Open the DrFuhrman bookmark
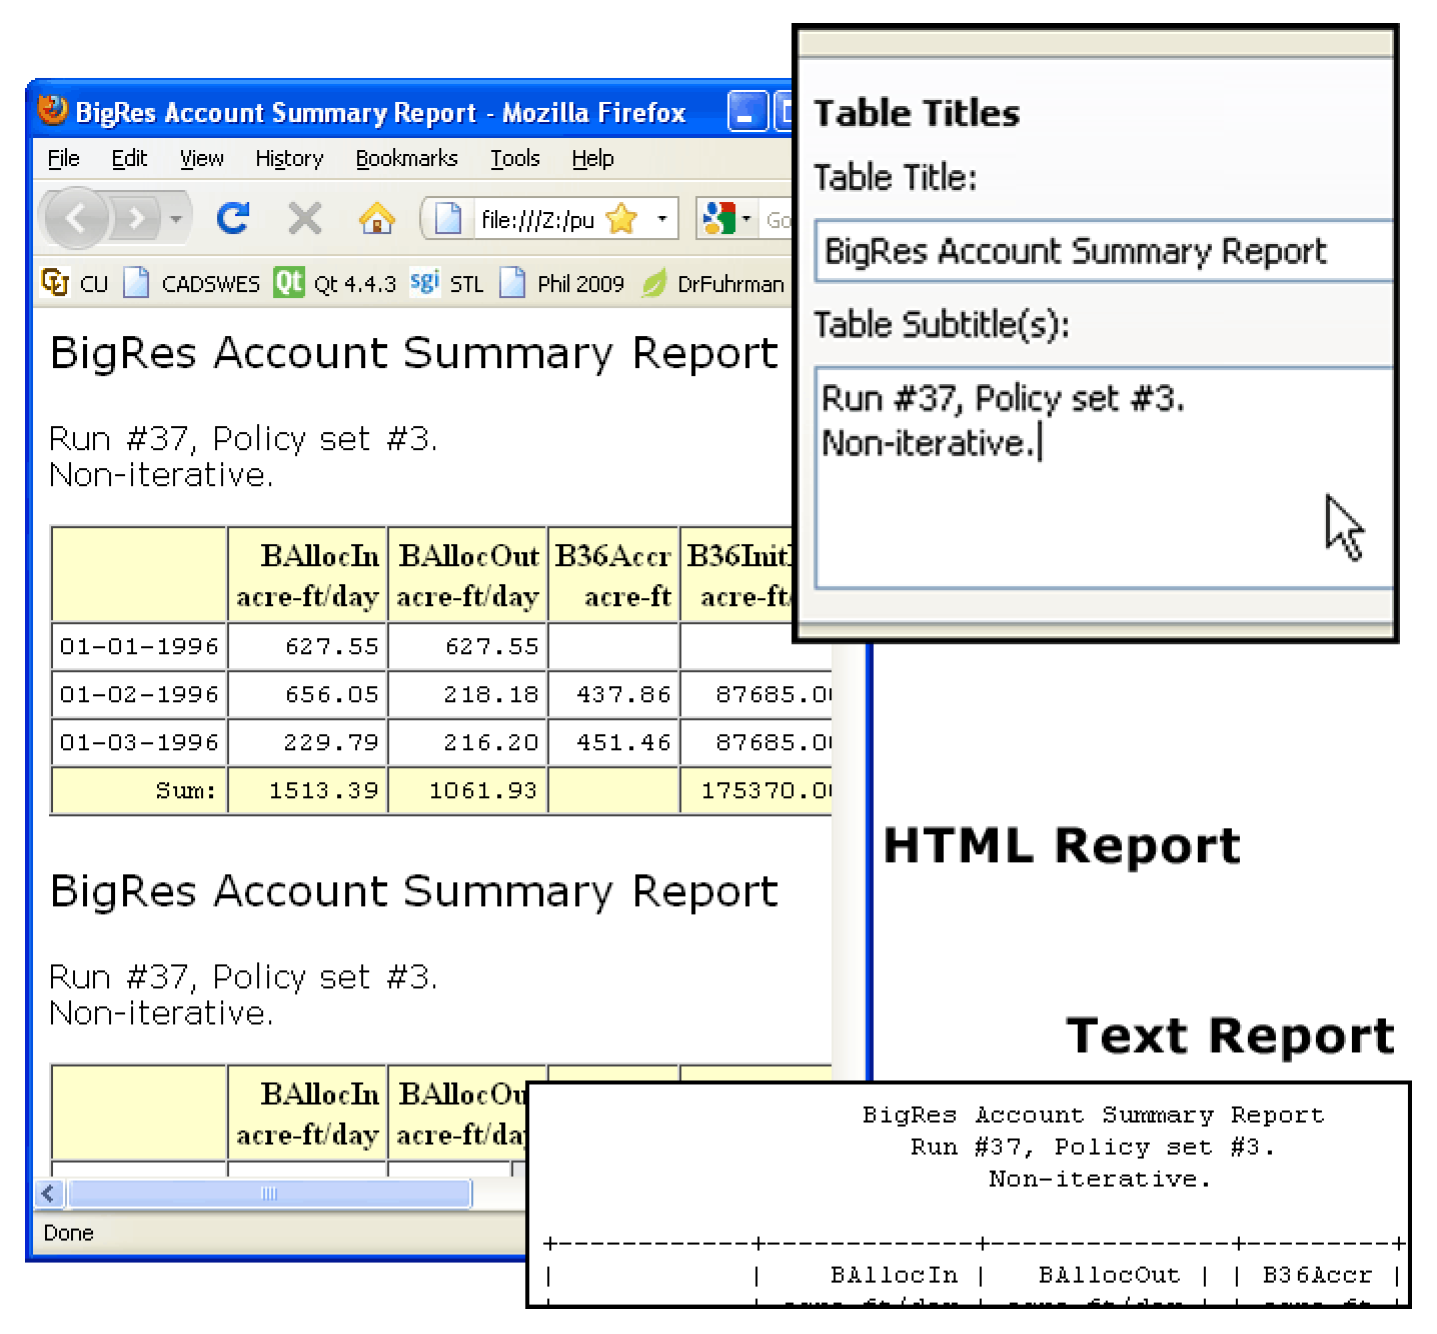1437x1334 pixels. [714, 284]
